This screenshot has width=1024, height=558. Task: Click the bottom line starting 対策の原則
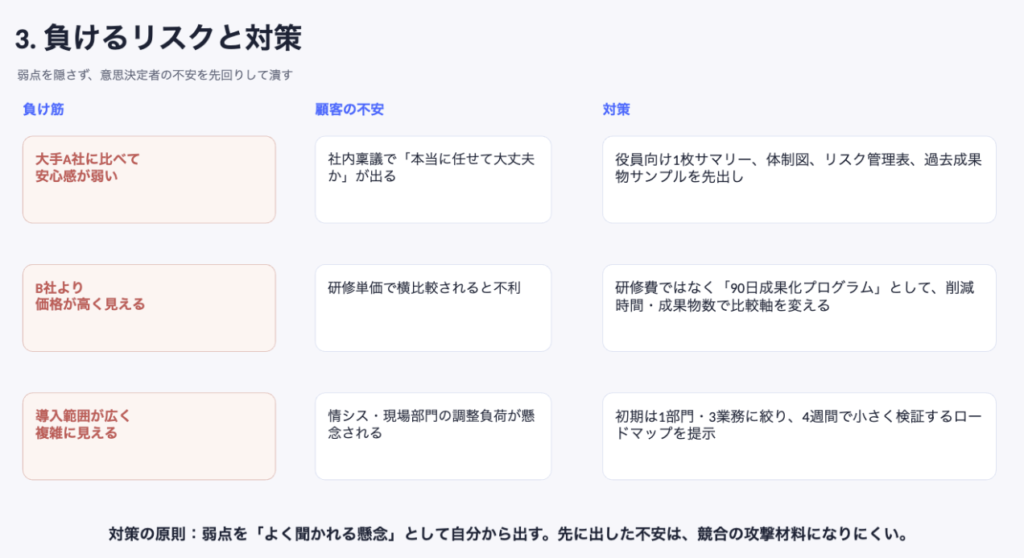click(x=508, y=533)
